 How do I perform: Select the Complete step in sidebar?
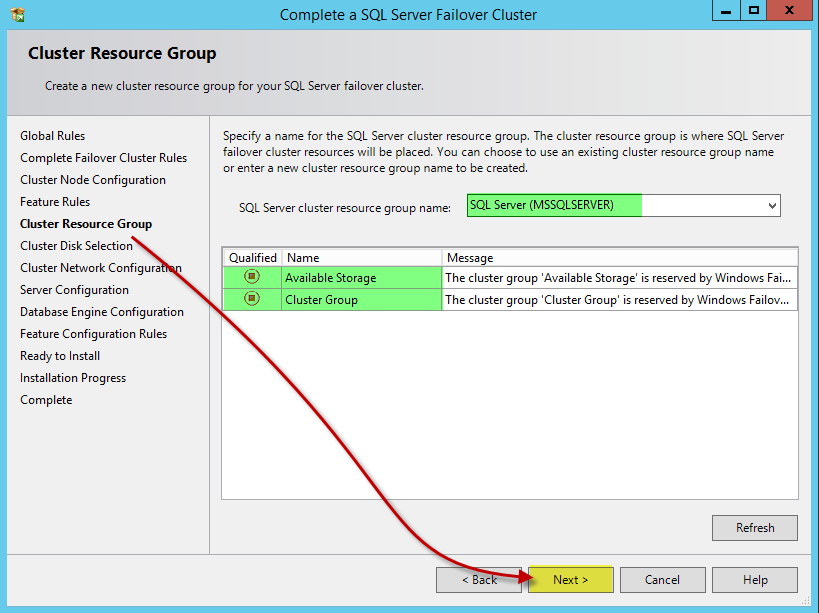tap(46, 400)
